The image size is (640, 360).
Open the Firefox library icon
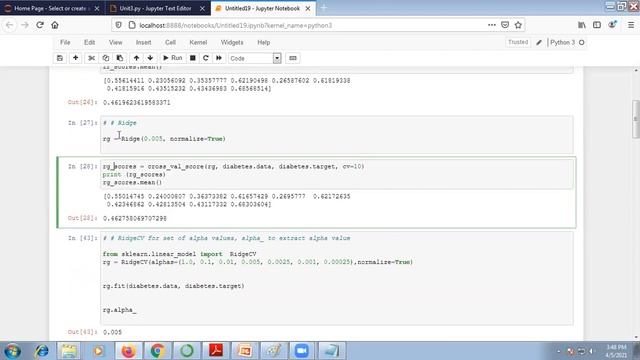pyautogui.click(x=582, y=25)
